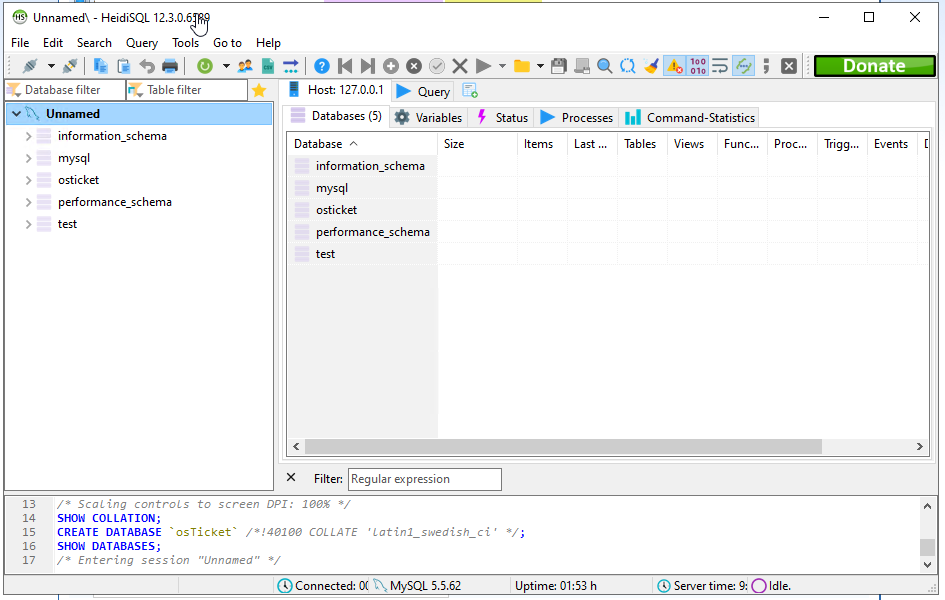Click the broom Clear icon
The height and width of the screenshot is (600, 945).
tap(651, 66)
